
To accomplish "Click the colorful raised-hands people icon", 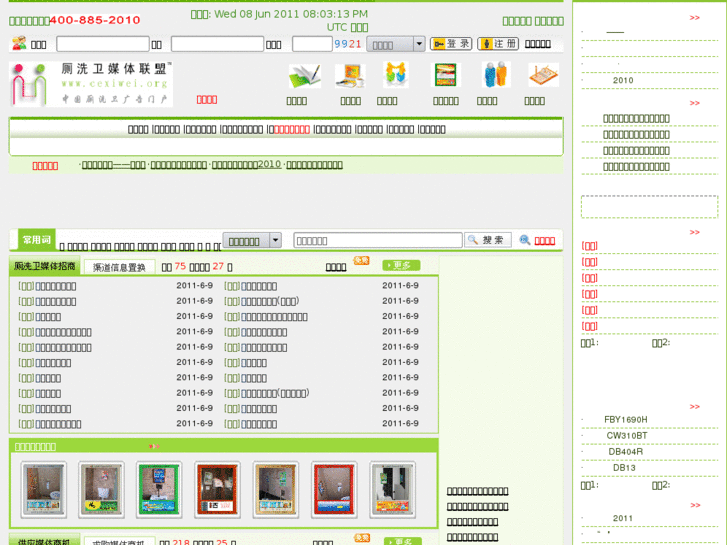I will [395, 75].
